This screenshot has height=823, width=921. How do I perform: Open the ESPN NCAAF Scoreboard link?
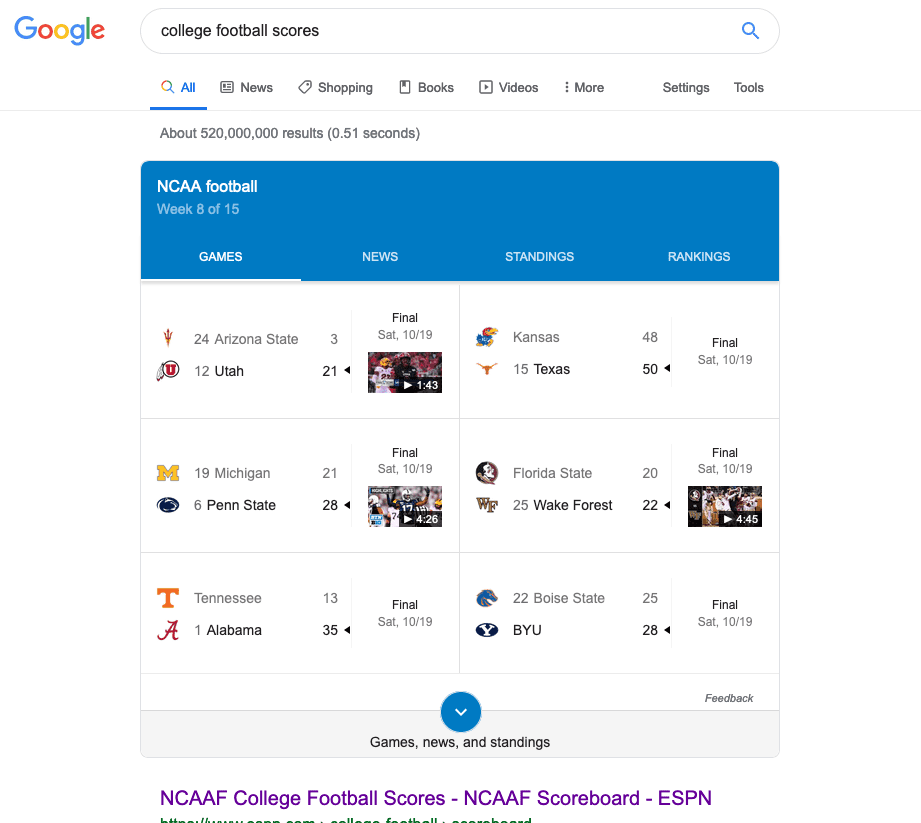[436, 798]
